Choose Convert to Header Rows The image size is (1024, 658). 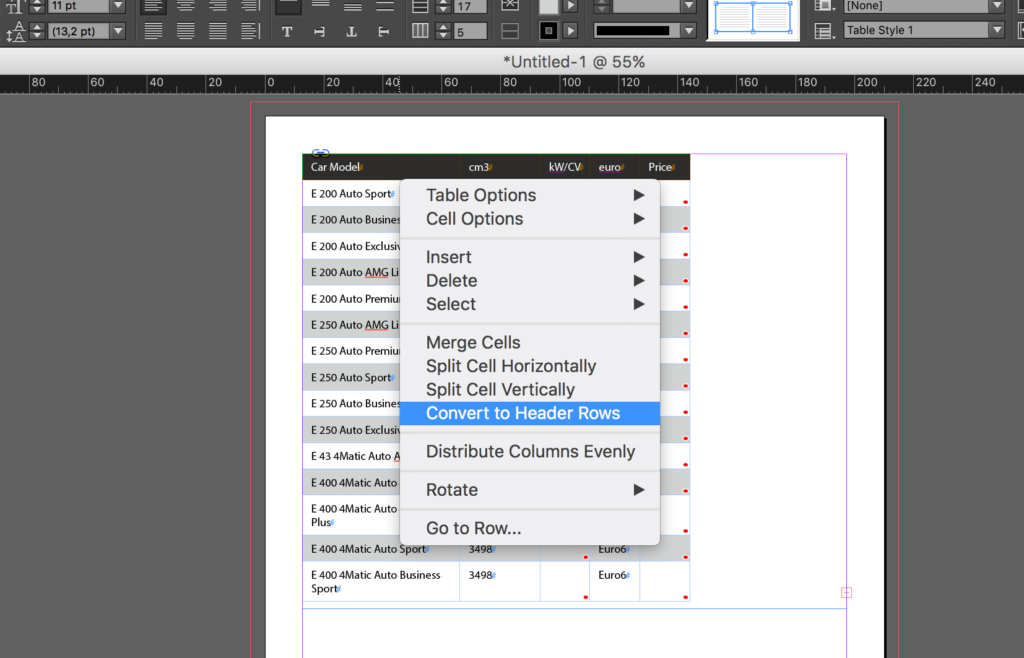530,413
